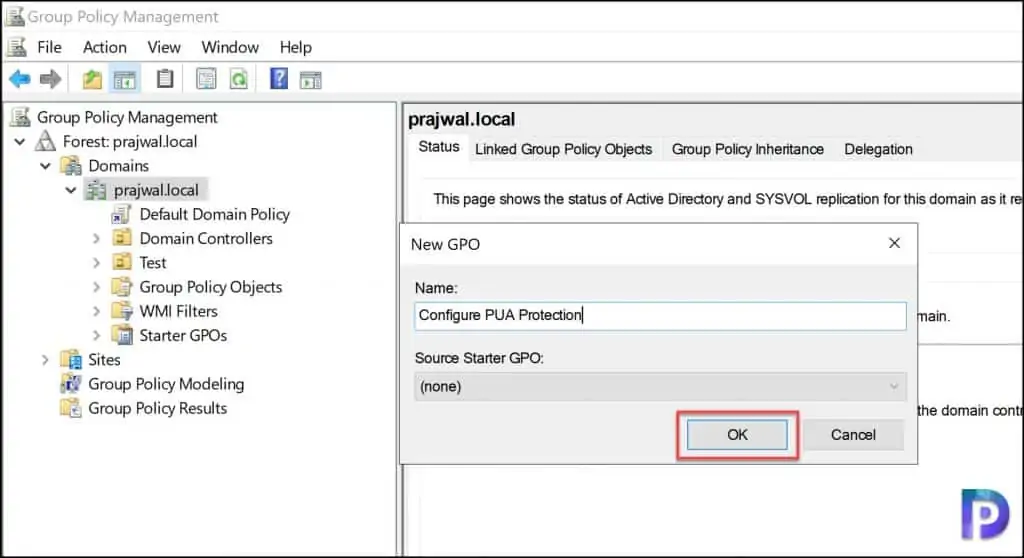Click the Group Policy Modeling icon
The height and width of the screenshot is (558, 1024).
71,384
